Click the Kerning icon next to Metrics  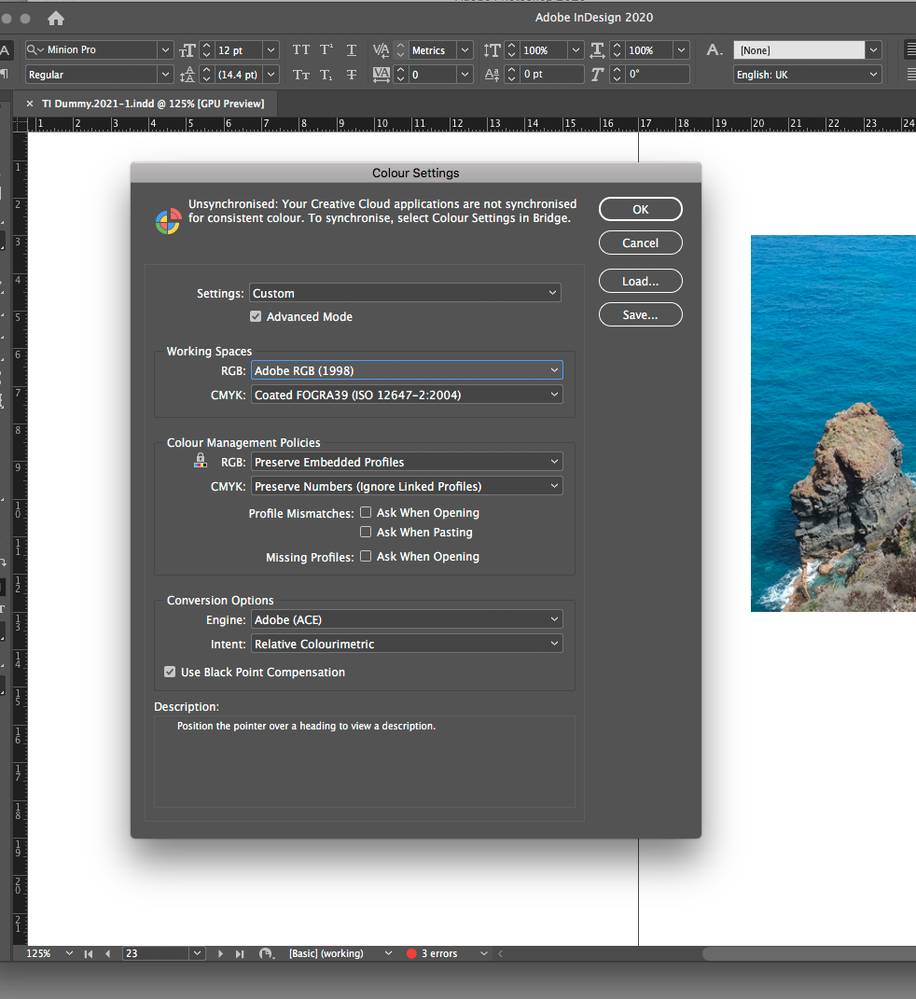(381, 50)
